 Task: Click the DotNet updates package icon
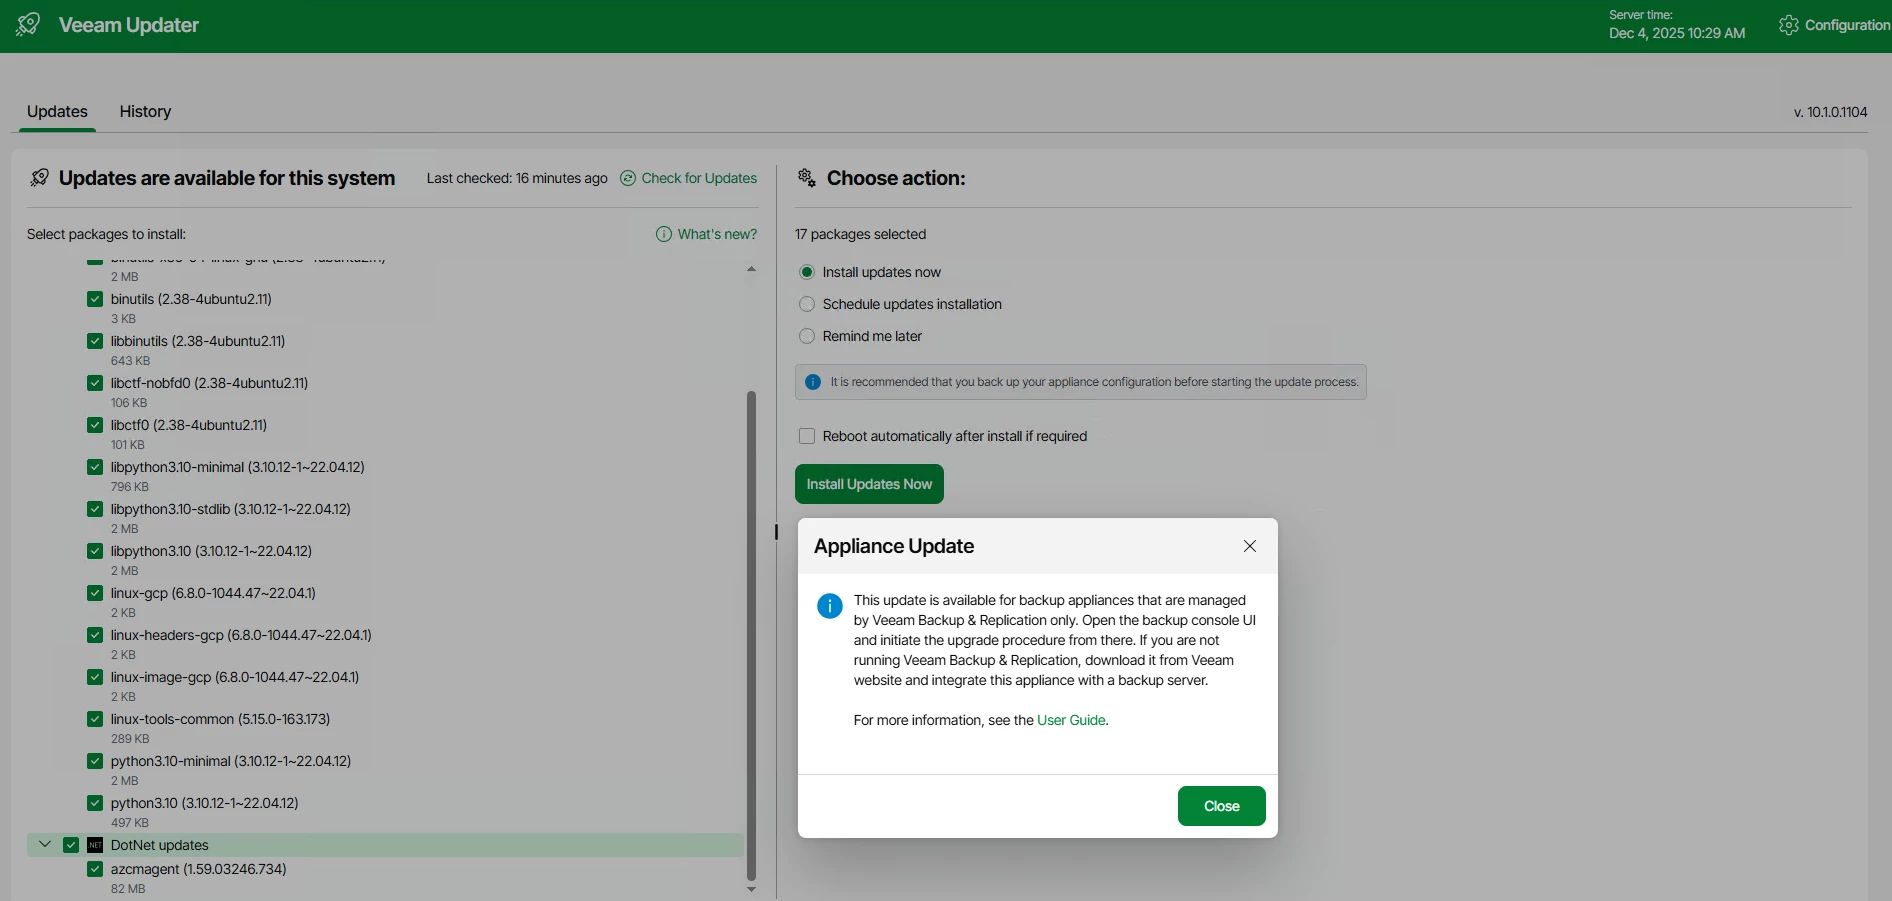pyautogui.click(x=95, y=845)
